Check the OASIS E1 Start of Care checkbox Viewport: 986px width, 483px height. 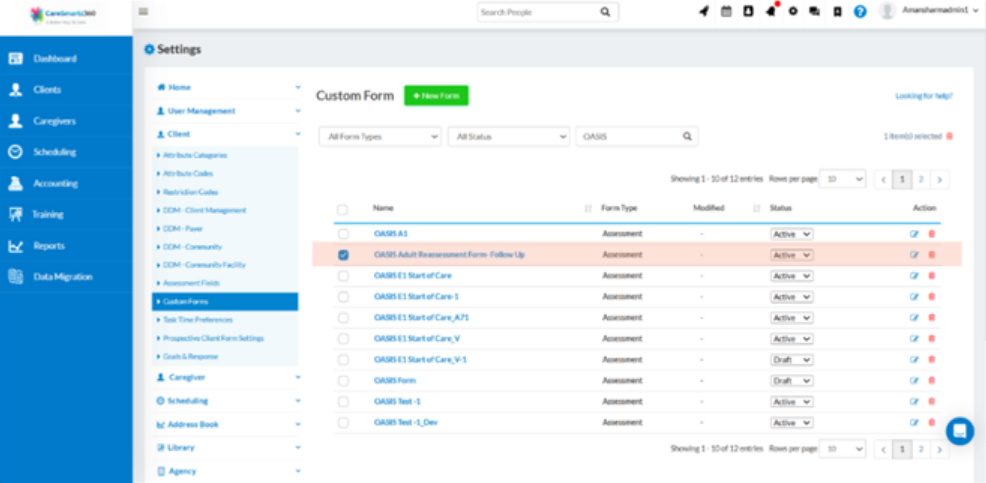click(x=343, y=275)
